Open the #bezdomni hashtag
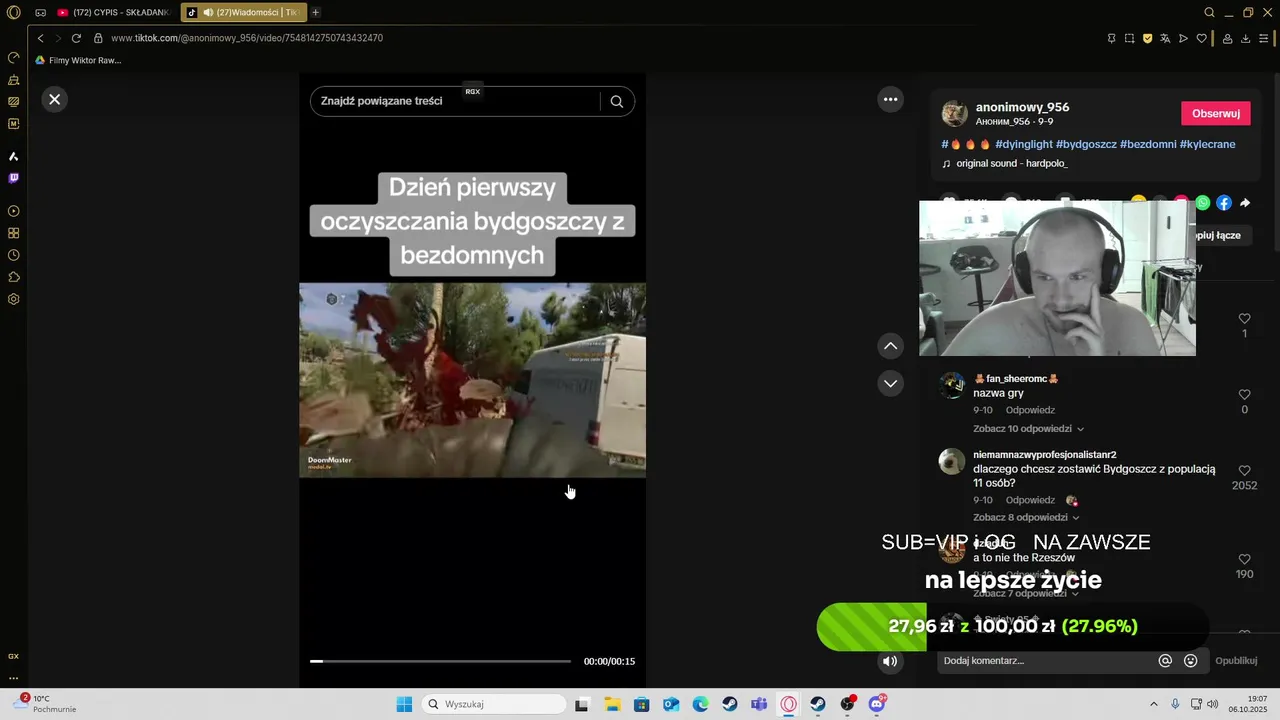The height and width of the screenshot is (720, 1280). tap(1148, 144)
